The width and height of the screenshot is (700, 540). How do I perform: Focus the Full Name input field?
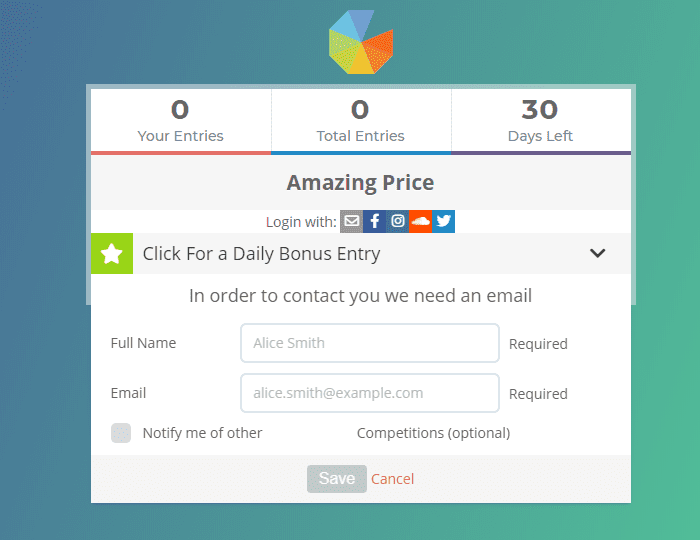(x=370, y=343)
